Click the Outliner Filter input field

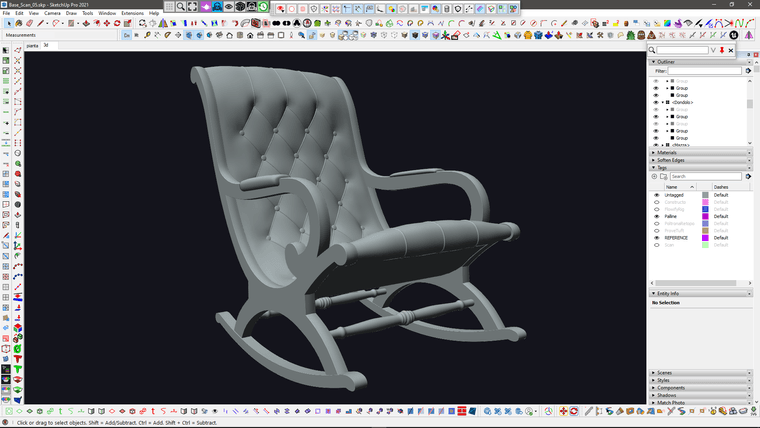coord(705,71)
